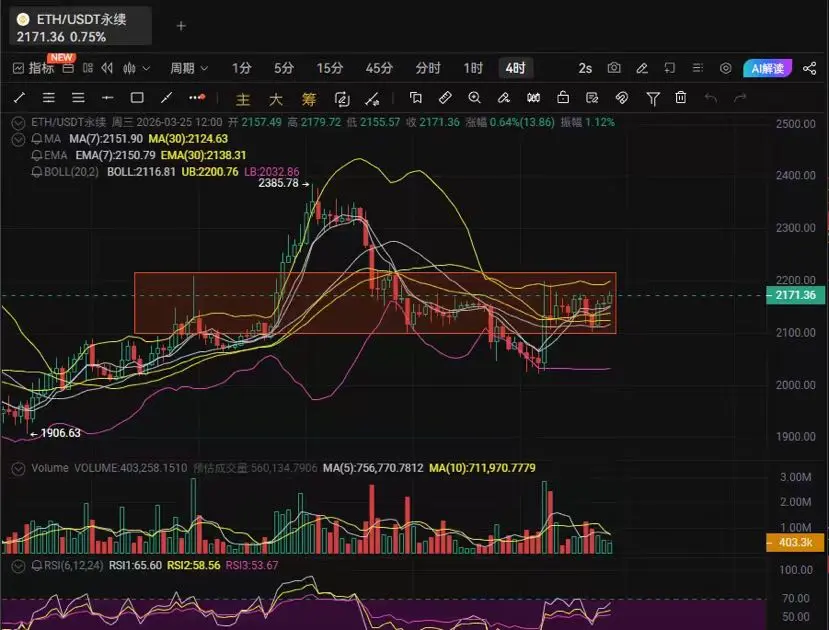Select the 4时 timeframe tab

pyautogui.click(x=515, y=68)
